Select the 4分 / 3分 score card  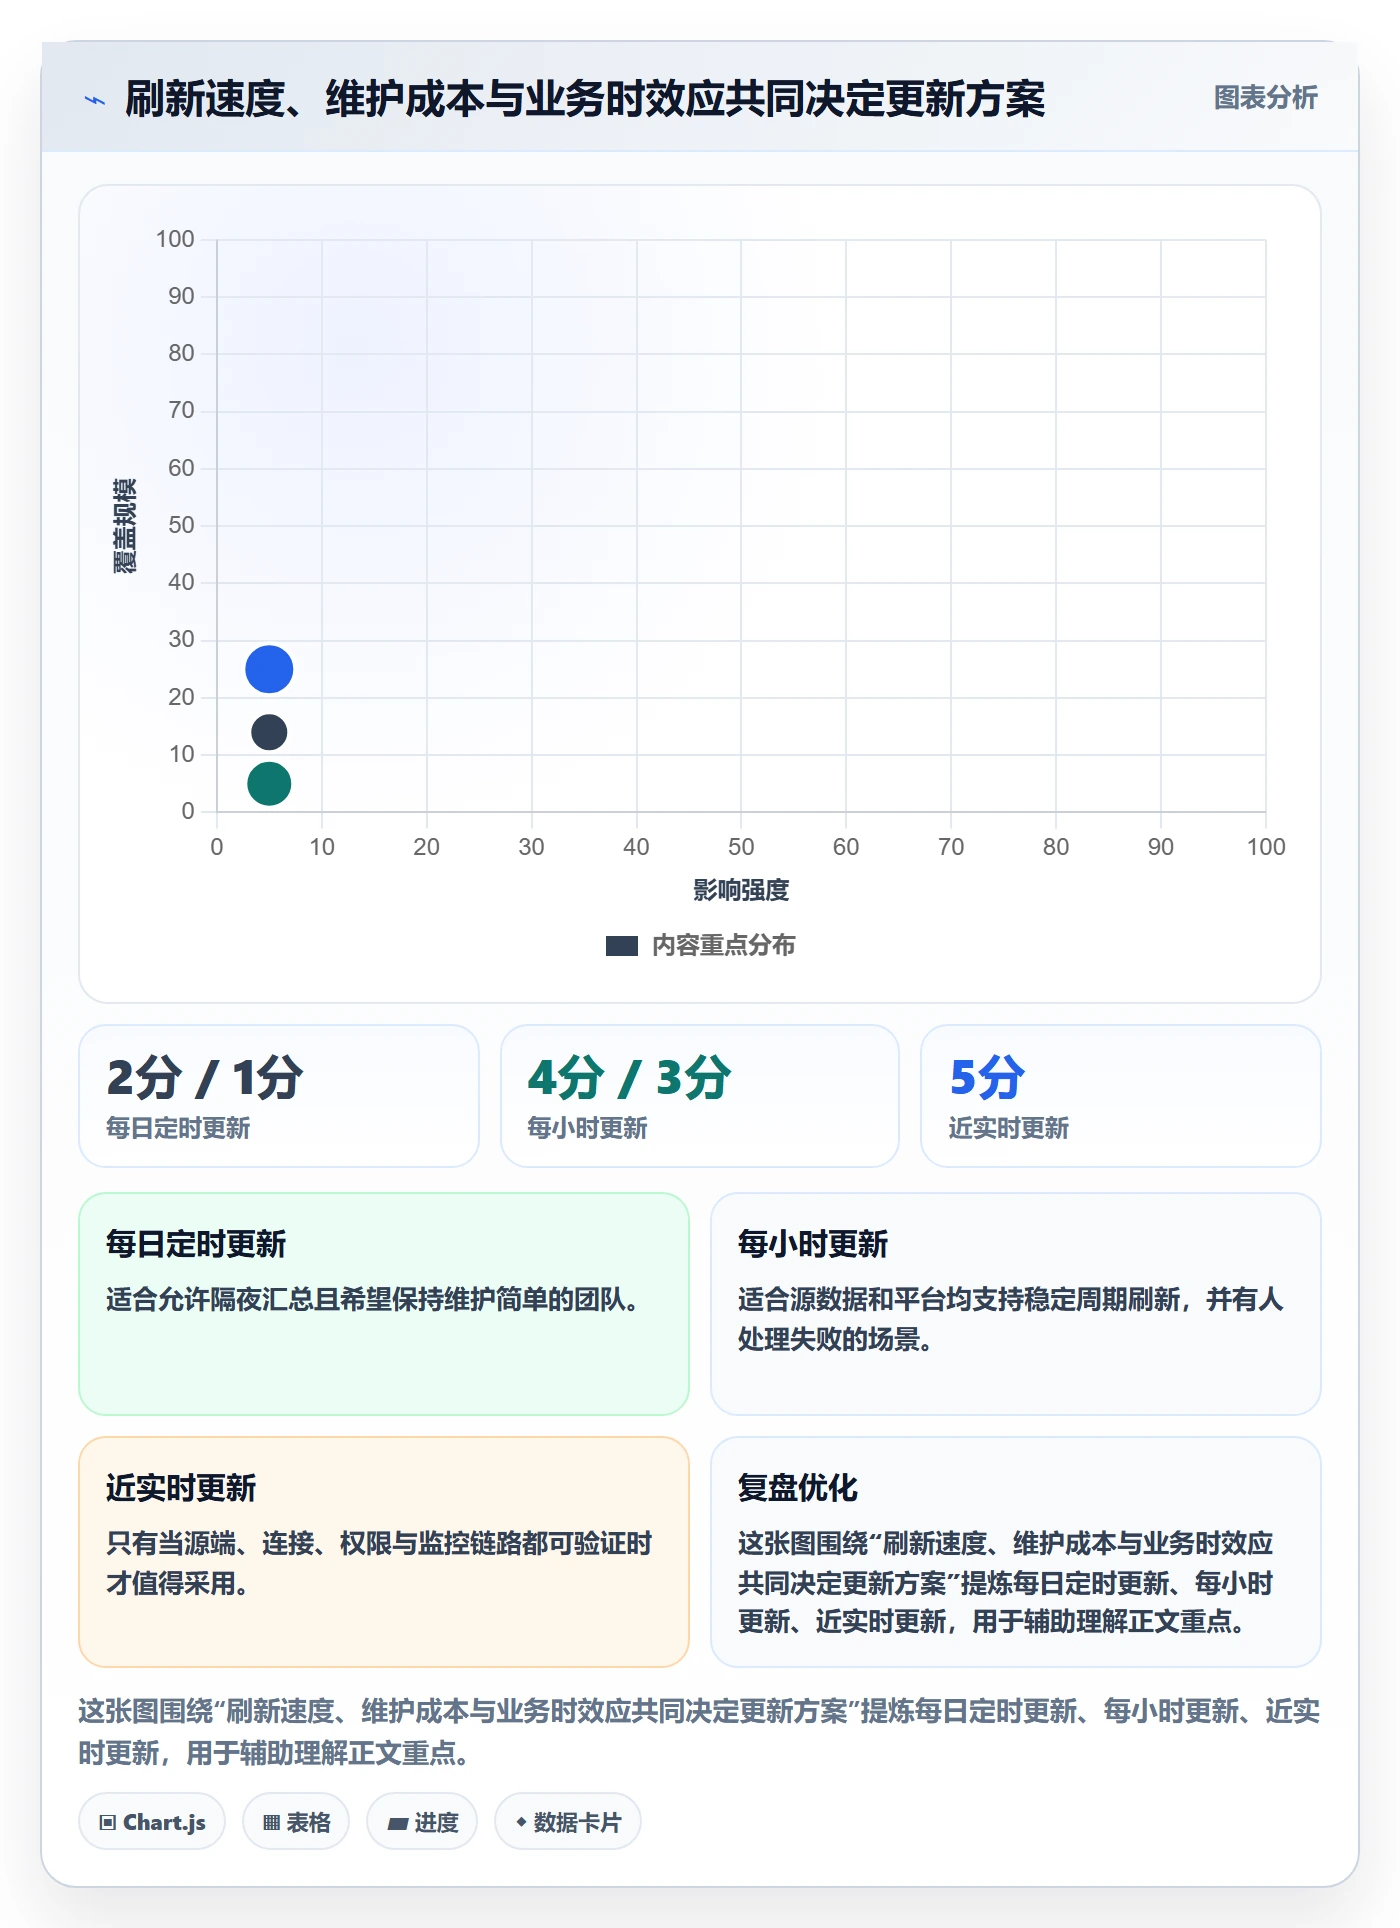(700, 1095)
